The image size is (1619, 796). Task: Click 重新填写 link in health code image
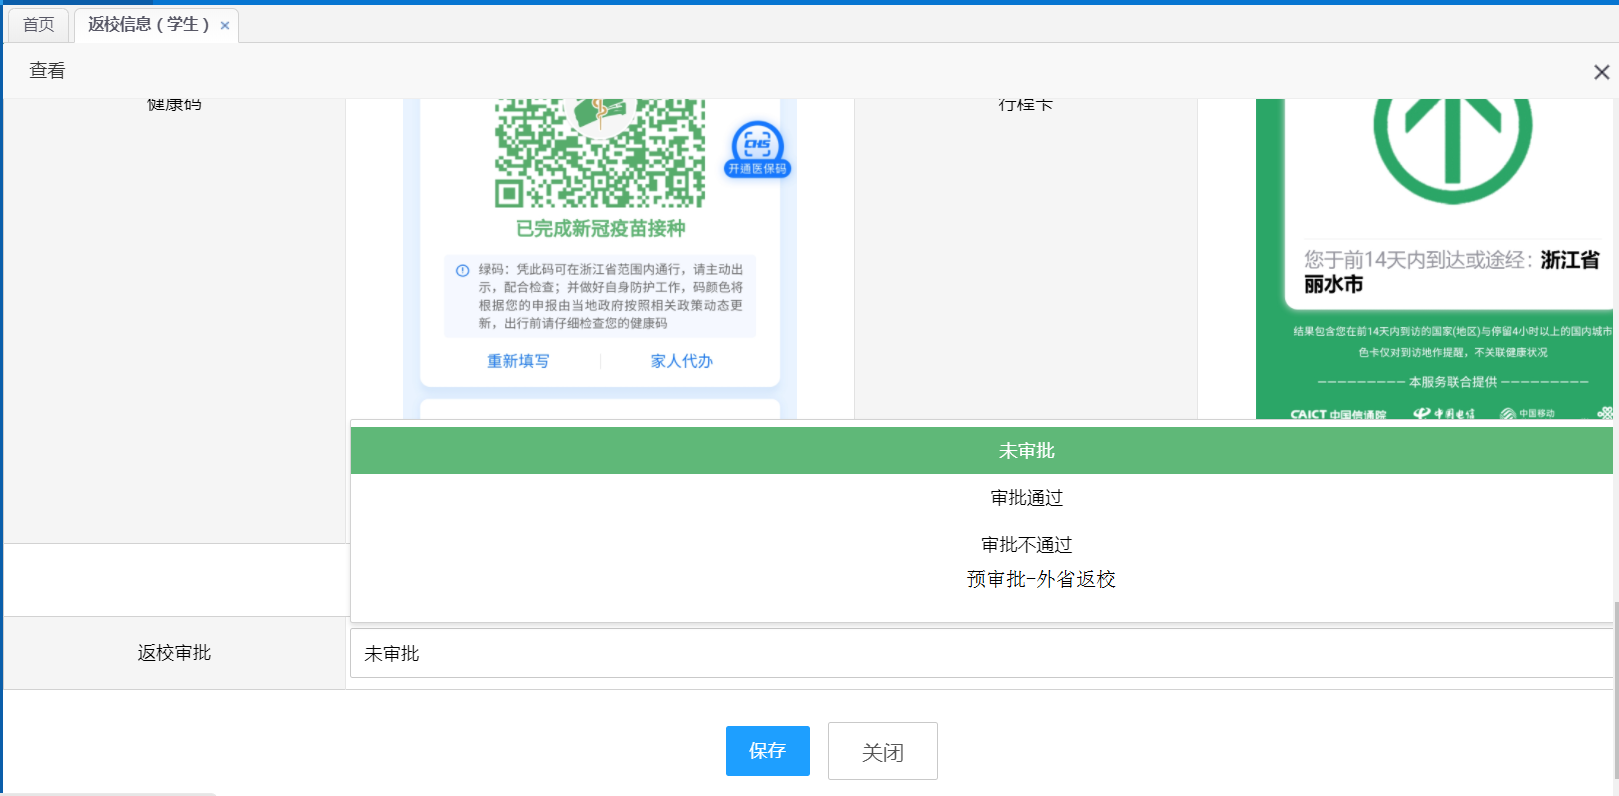(x=518, y=361)
